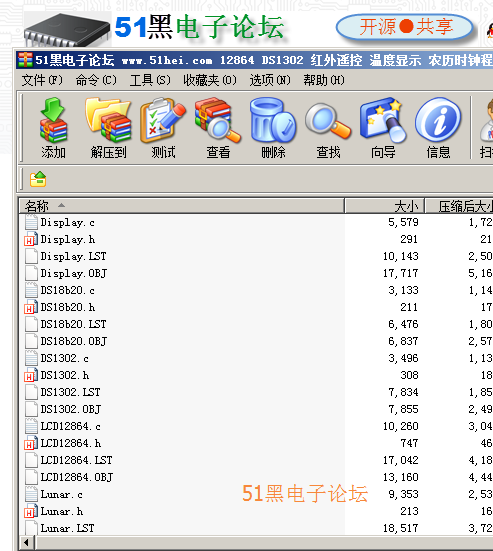Select the Lunar.h header file icon

click(x=31, y=512)
